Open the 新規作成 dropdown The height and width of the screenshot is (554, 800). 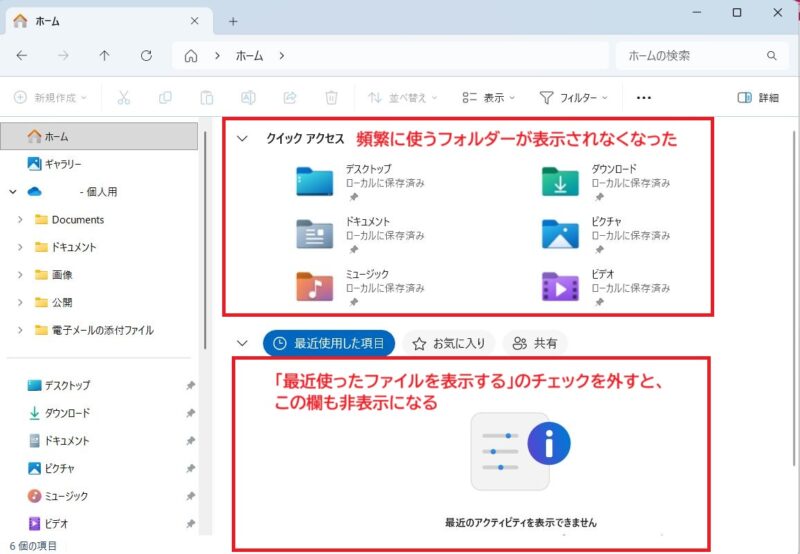coord(50,97)
